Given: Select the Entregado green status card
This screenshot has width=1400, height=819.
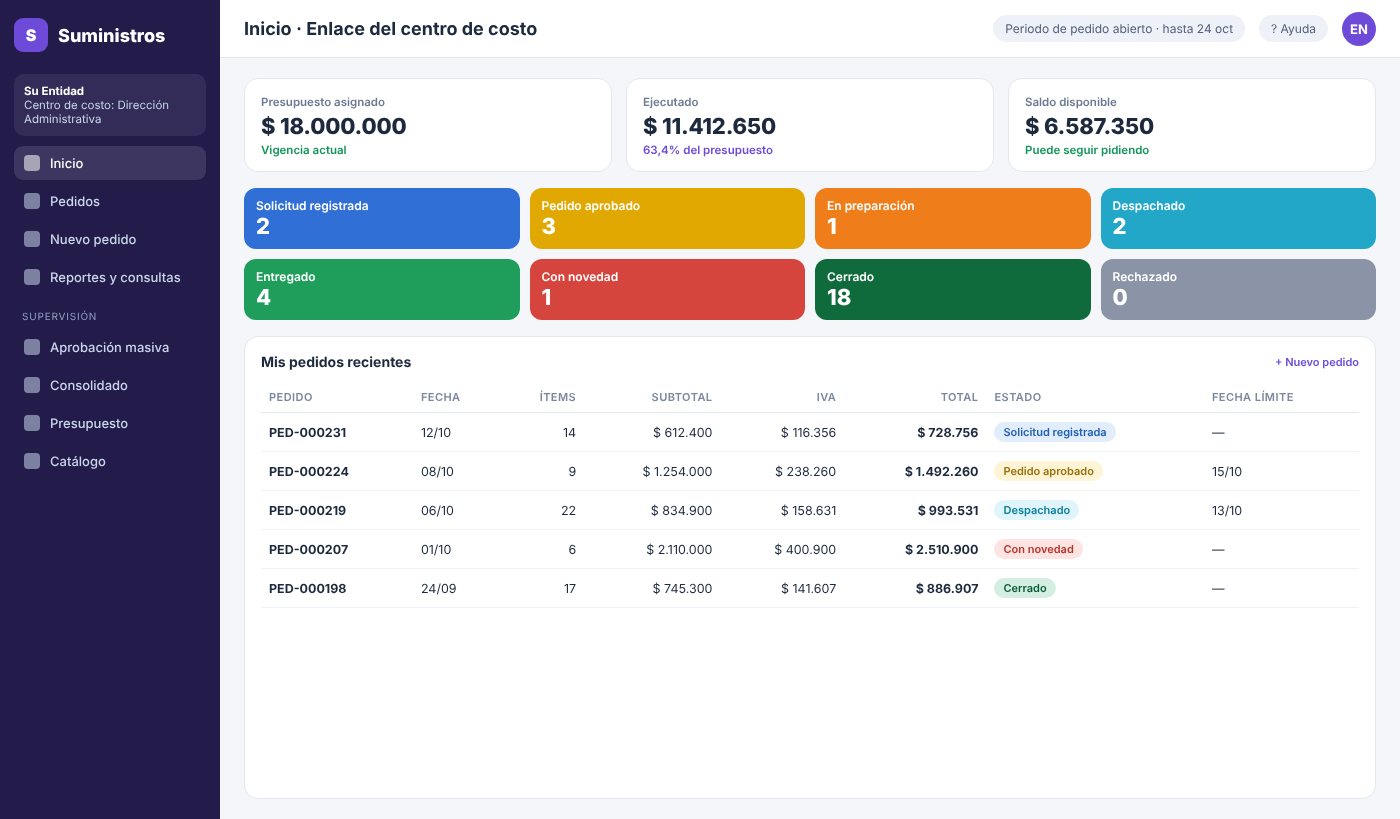Looking at the screenshot, I should pyautogui.click(x=382, y=289).
